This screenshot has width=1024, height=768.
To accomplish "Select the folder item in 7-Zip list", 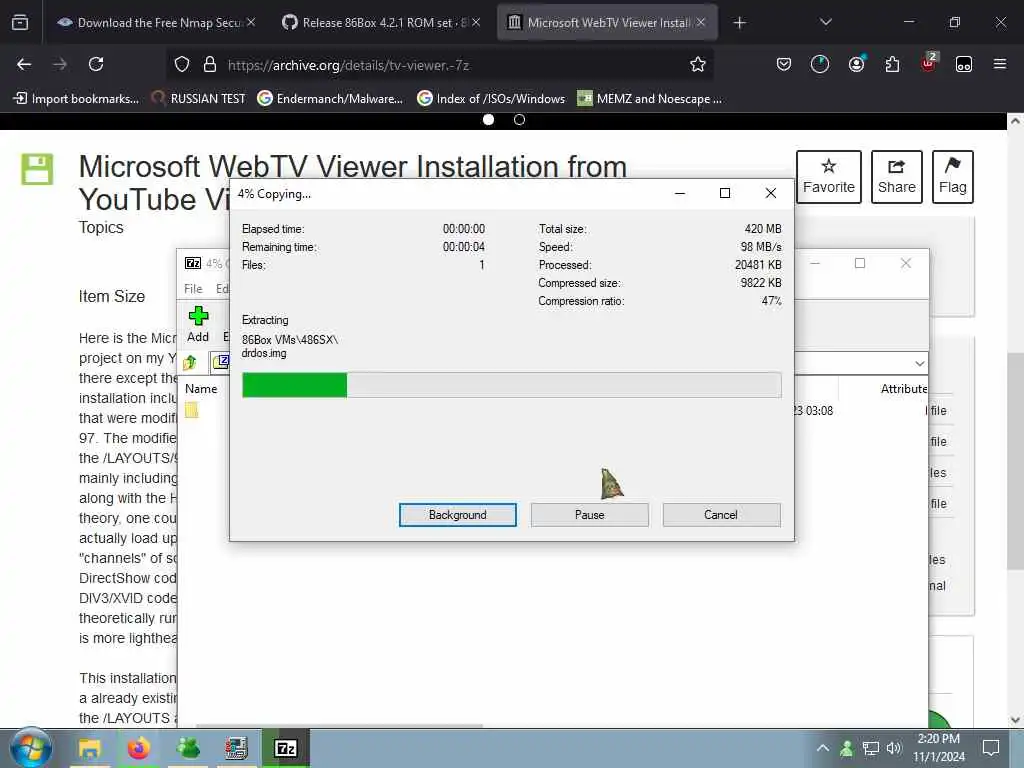I will click(x=191, y=410).
